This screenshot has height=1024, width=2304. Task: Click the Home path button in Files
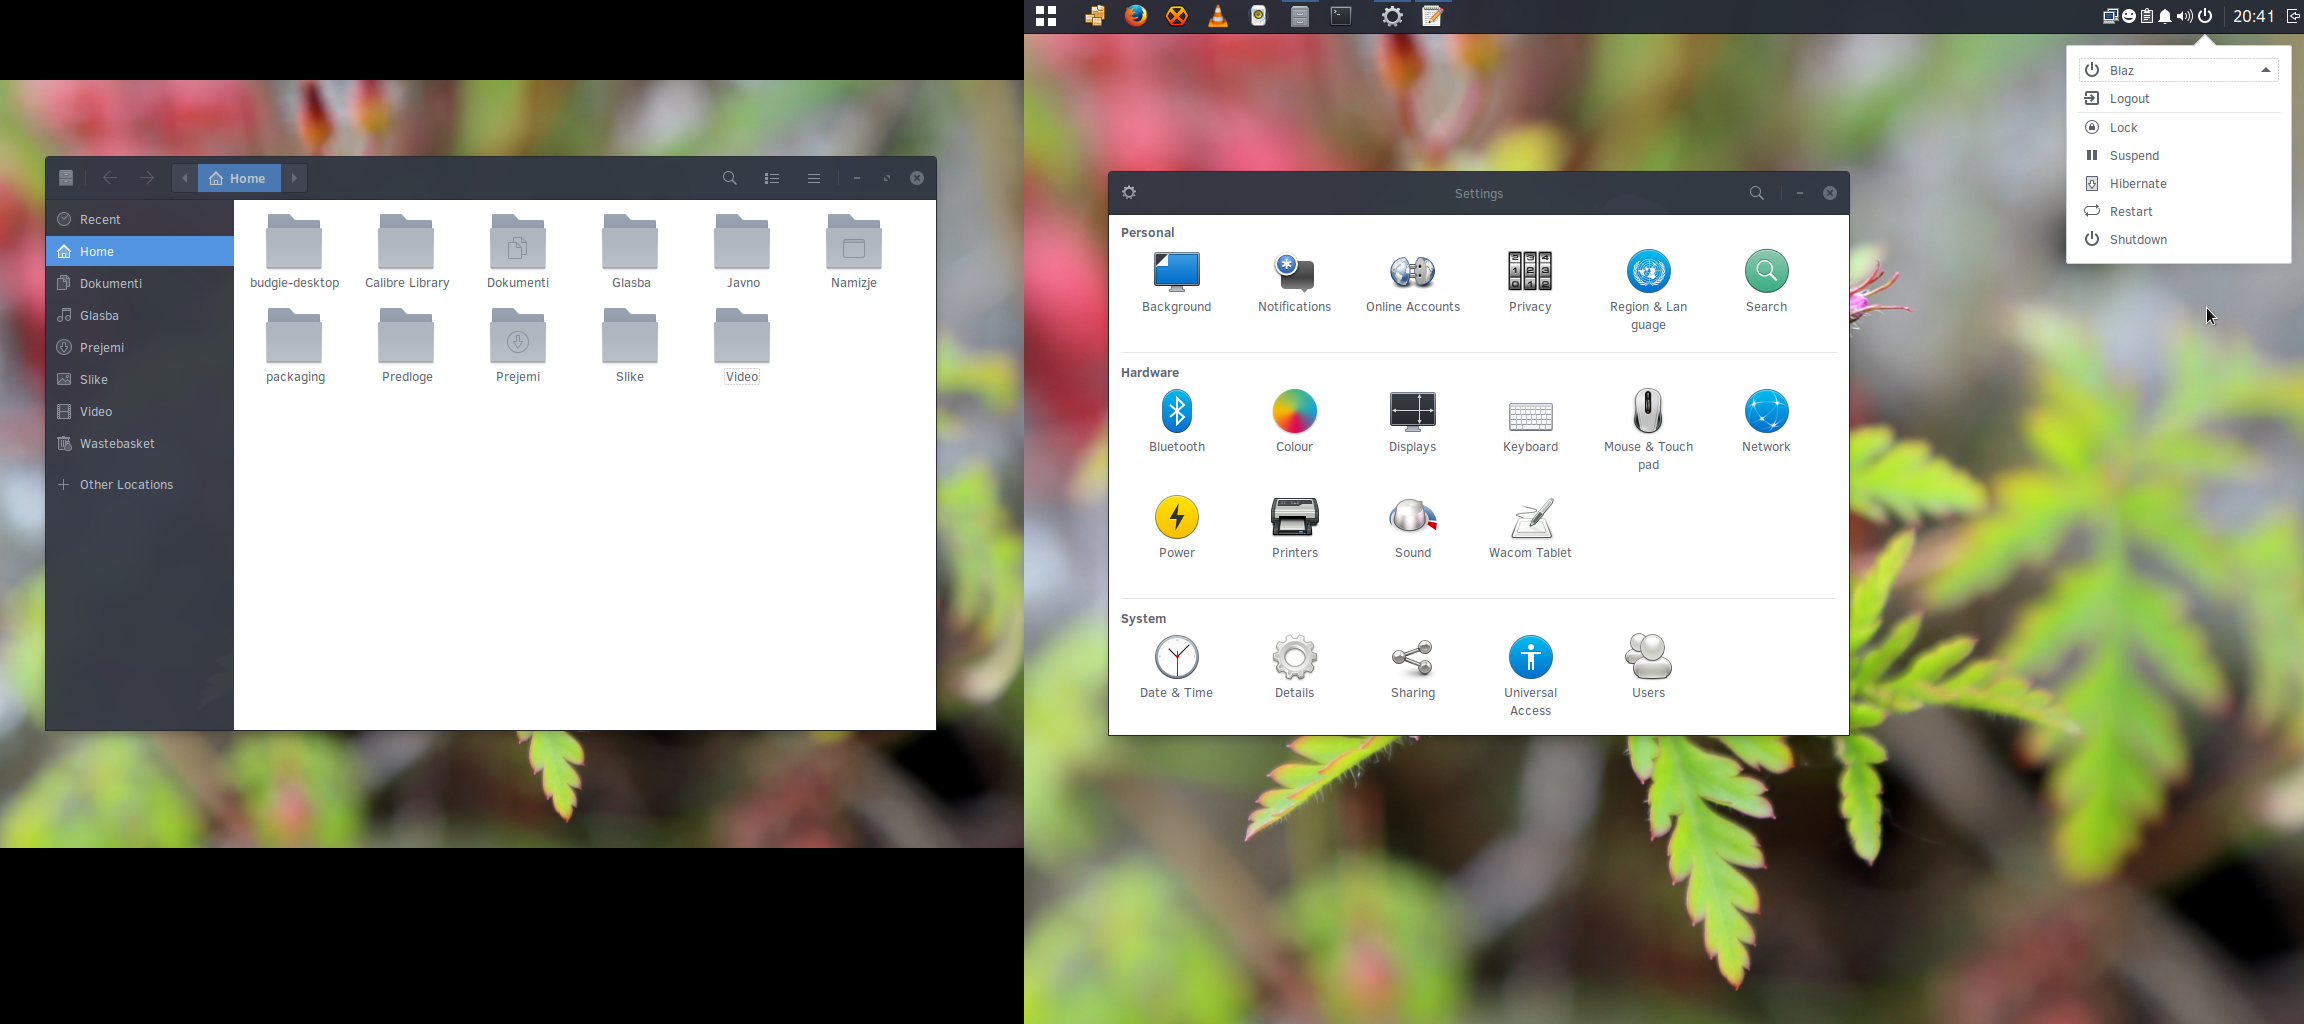[238, 178]
